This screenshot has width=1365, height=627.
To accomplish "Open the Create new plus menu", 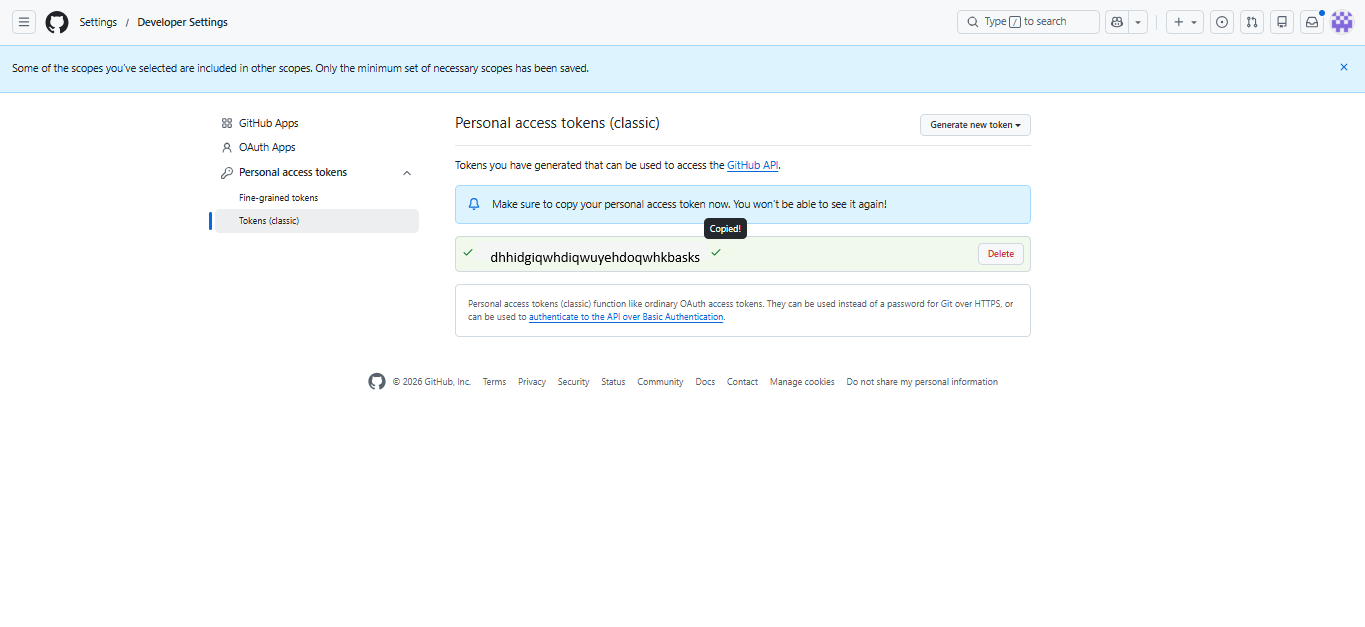I will point(1185,22).
